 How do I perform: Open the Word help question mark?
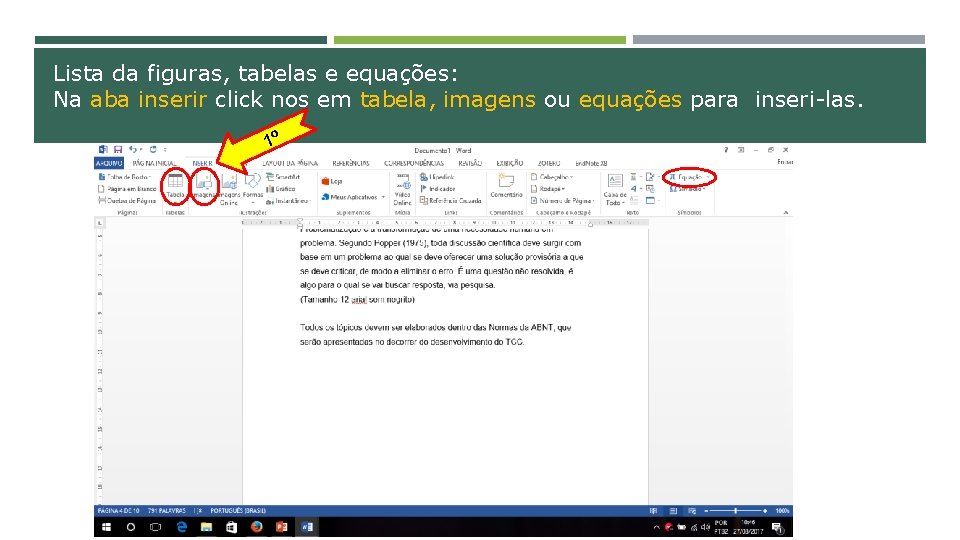pos(726,149)
